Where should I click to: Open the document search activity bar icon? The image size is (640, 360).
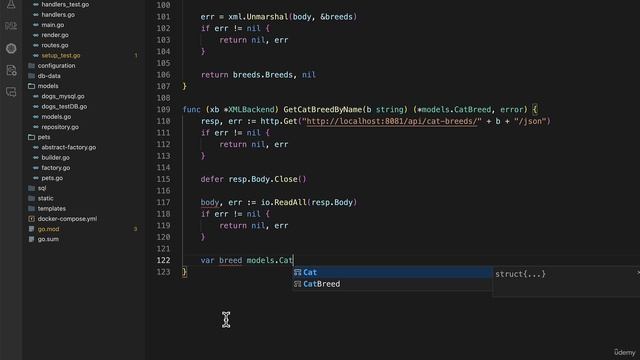click(x=11, y=70)
